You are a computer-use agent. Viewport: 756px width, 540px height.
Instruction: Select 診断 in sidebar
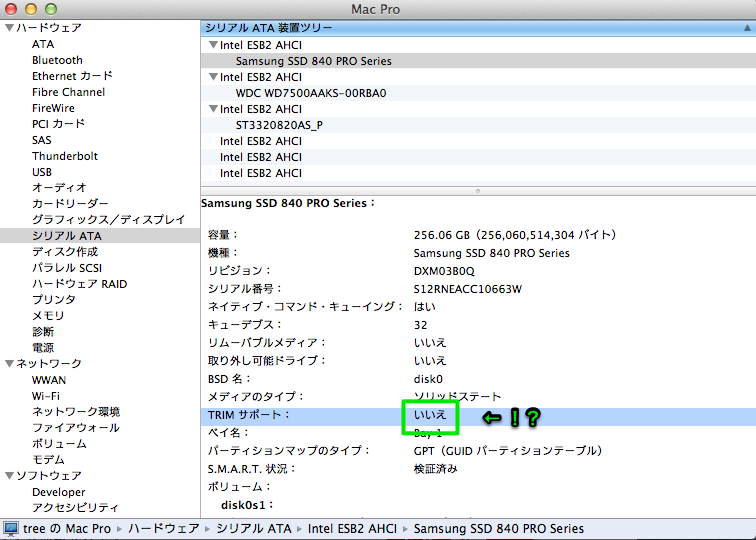click(43, 332)
